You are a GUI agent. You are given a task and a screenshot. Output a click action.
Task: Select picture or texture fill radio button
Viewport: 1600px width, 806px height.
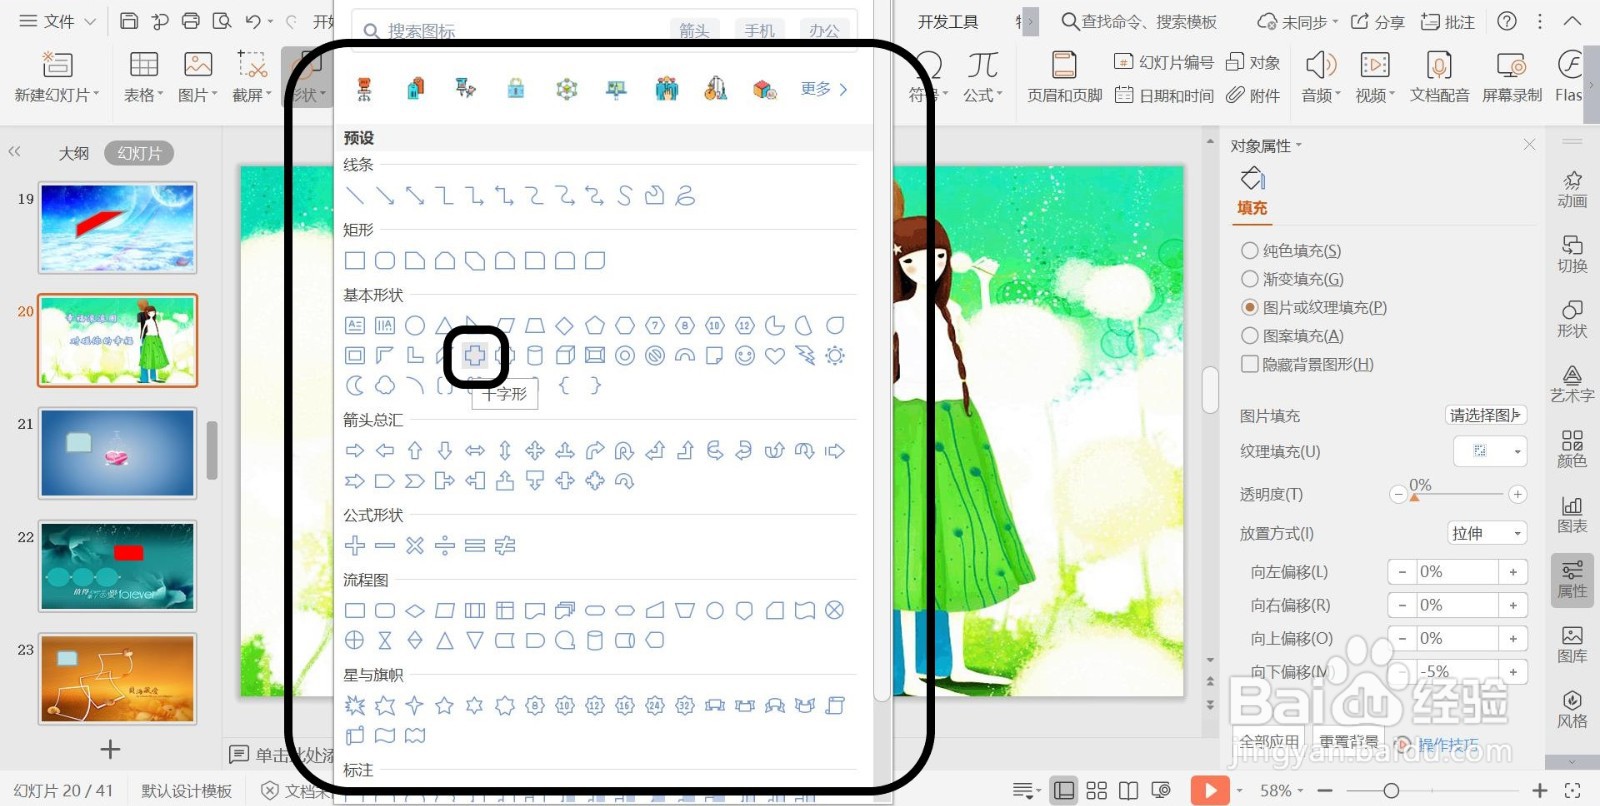(1250, 307)
